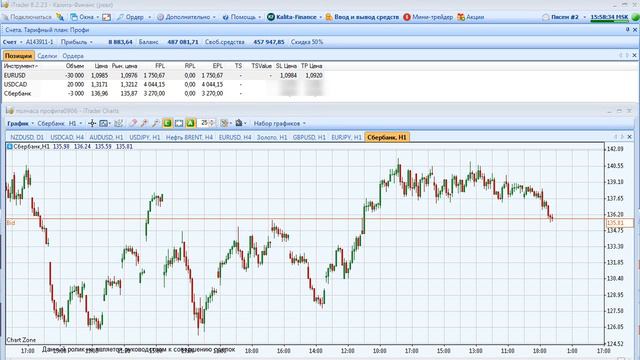Click the FPL column header
This screenshot has width=640, height=360.
click(160, 66)
